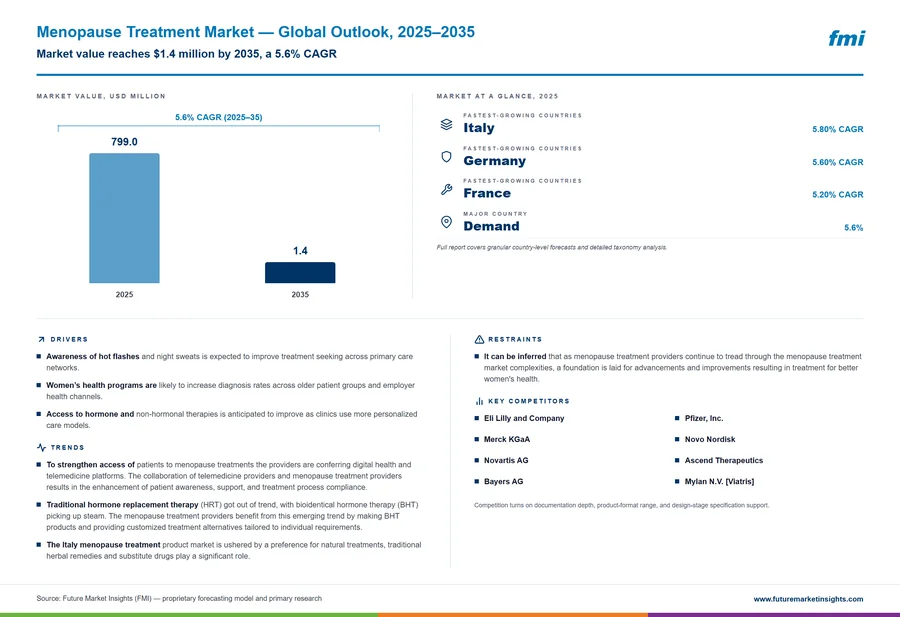Click the Awareness of hot flashes bullet
The image size is (900, 617).
(x=230, y=362)
